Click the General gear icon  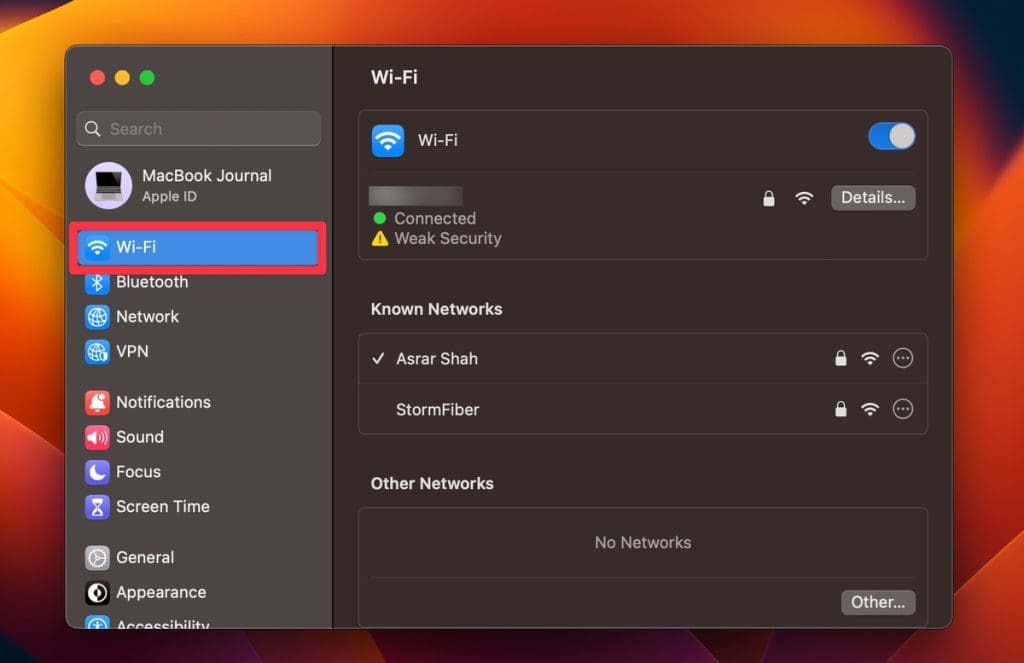[x=97, y=558]
